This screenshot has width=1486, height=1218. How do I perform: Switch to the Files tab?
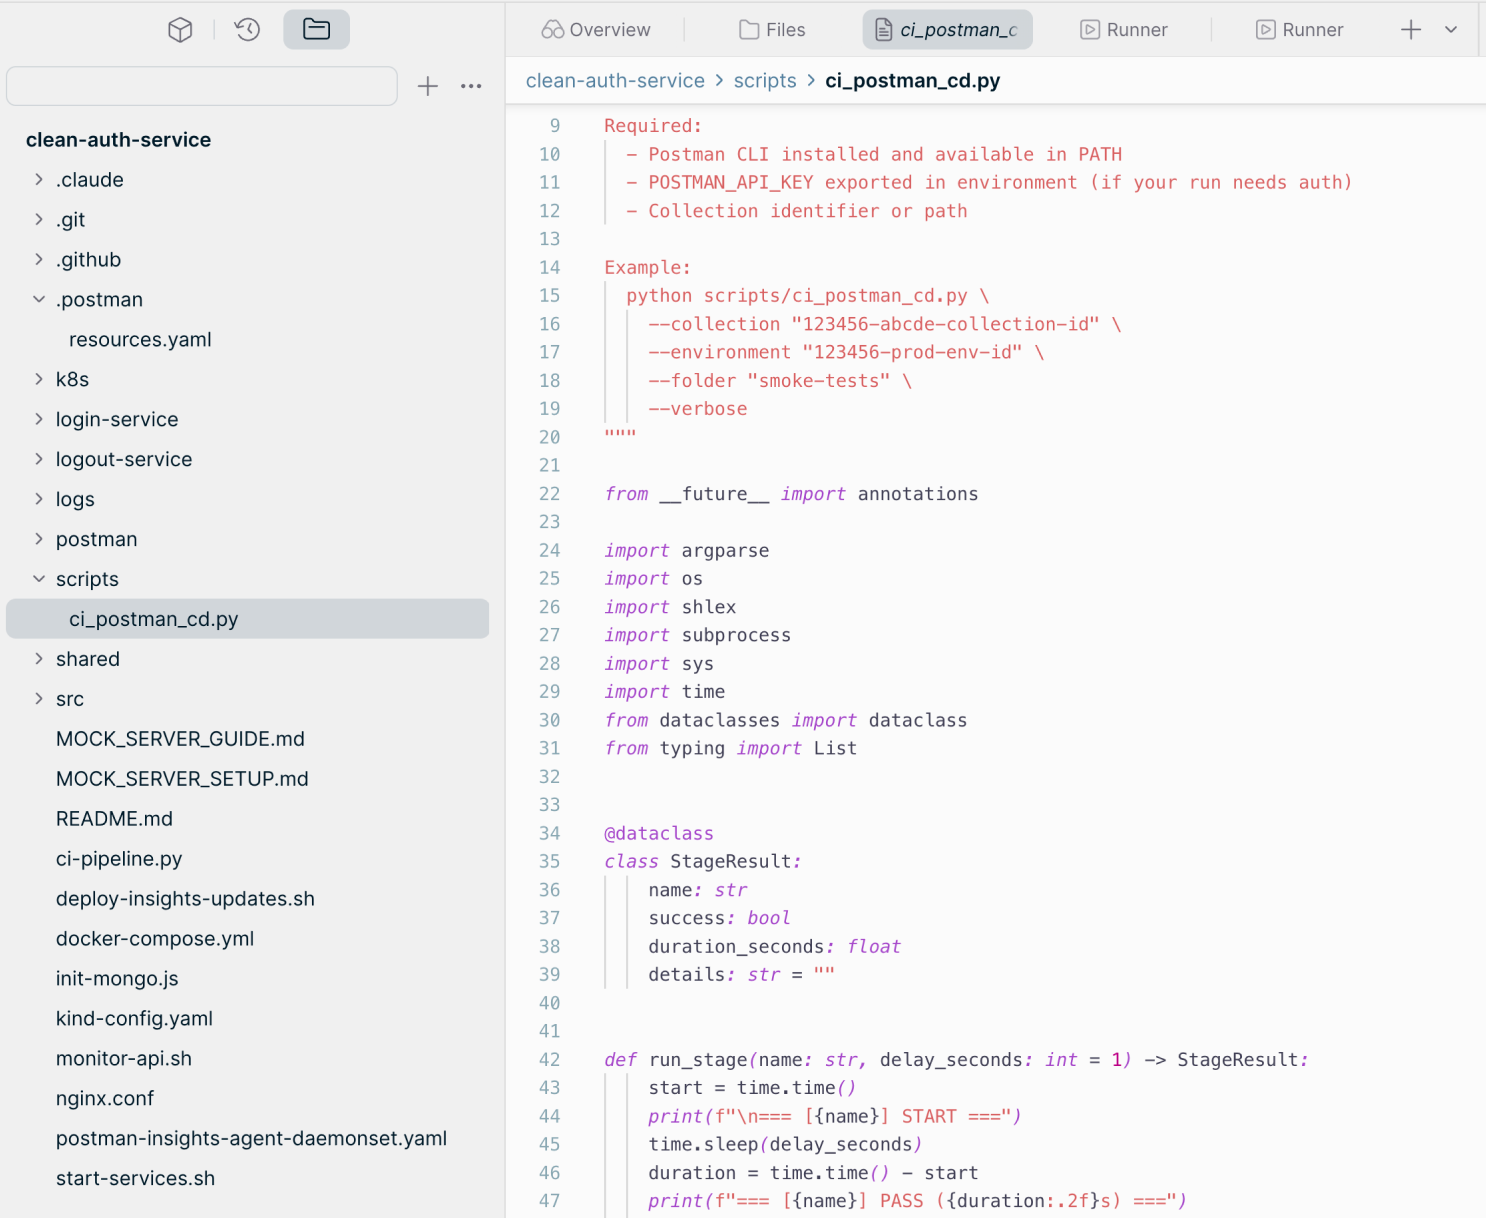pyautogui.click(x=771, y=29)
